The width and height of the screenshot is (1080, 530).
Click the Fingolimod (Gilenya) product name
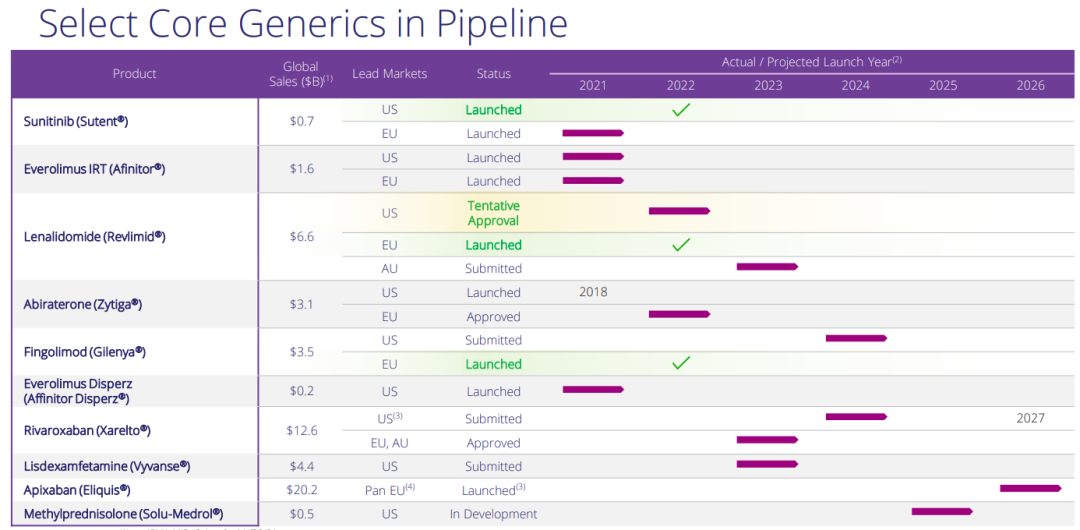[x=84, y=351]
